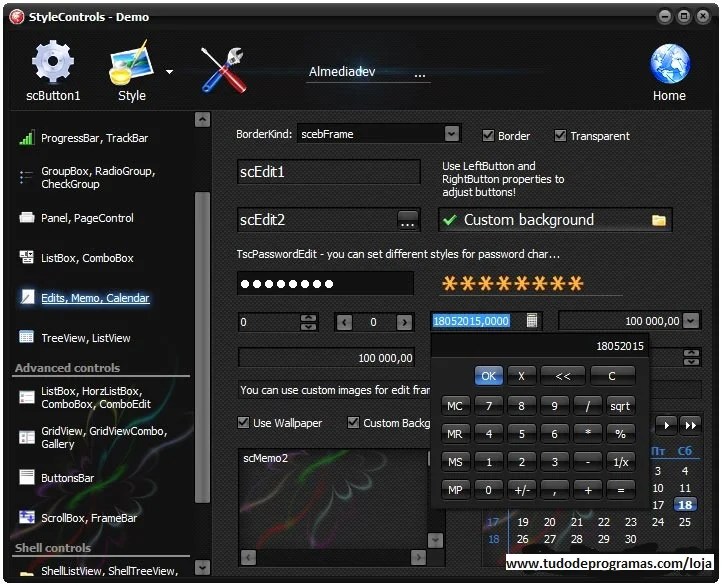The width and height of the screenshot is (722, 586).
Task: Click the calculator icon in the 18052015 edit
Action: (x=531, y=320)
